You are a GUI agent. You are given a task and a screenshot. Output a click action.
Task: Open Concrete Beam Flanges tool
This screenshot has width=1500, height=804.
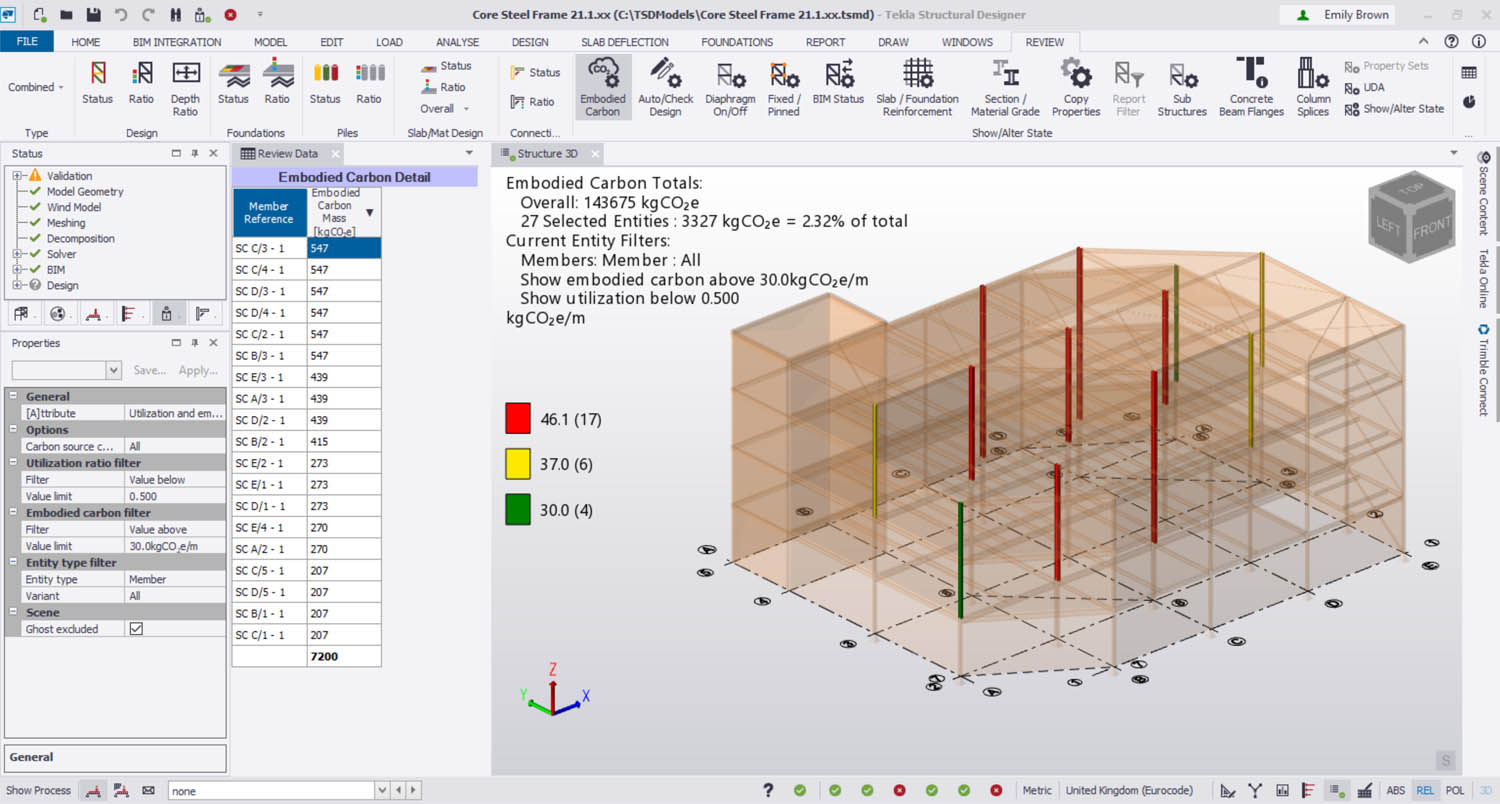(1251, 88)
